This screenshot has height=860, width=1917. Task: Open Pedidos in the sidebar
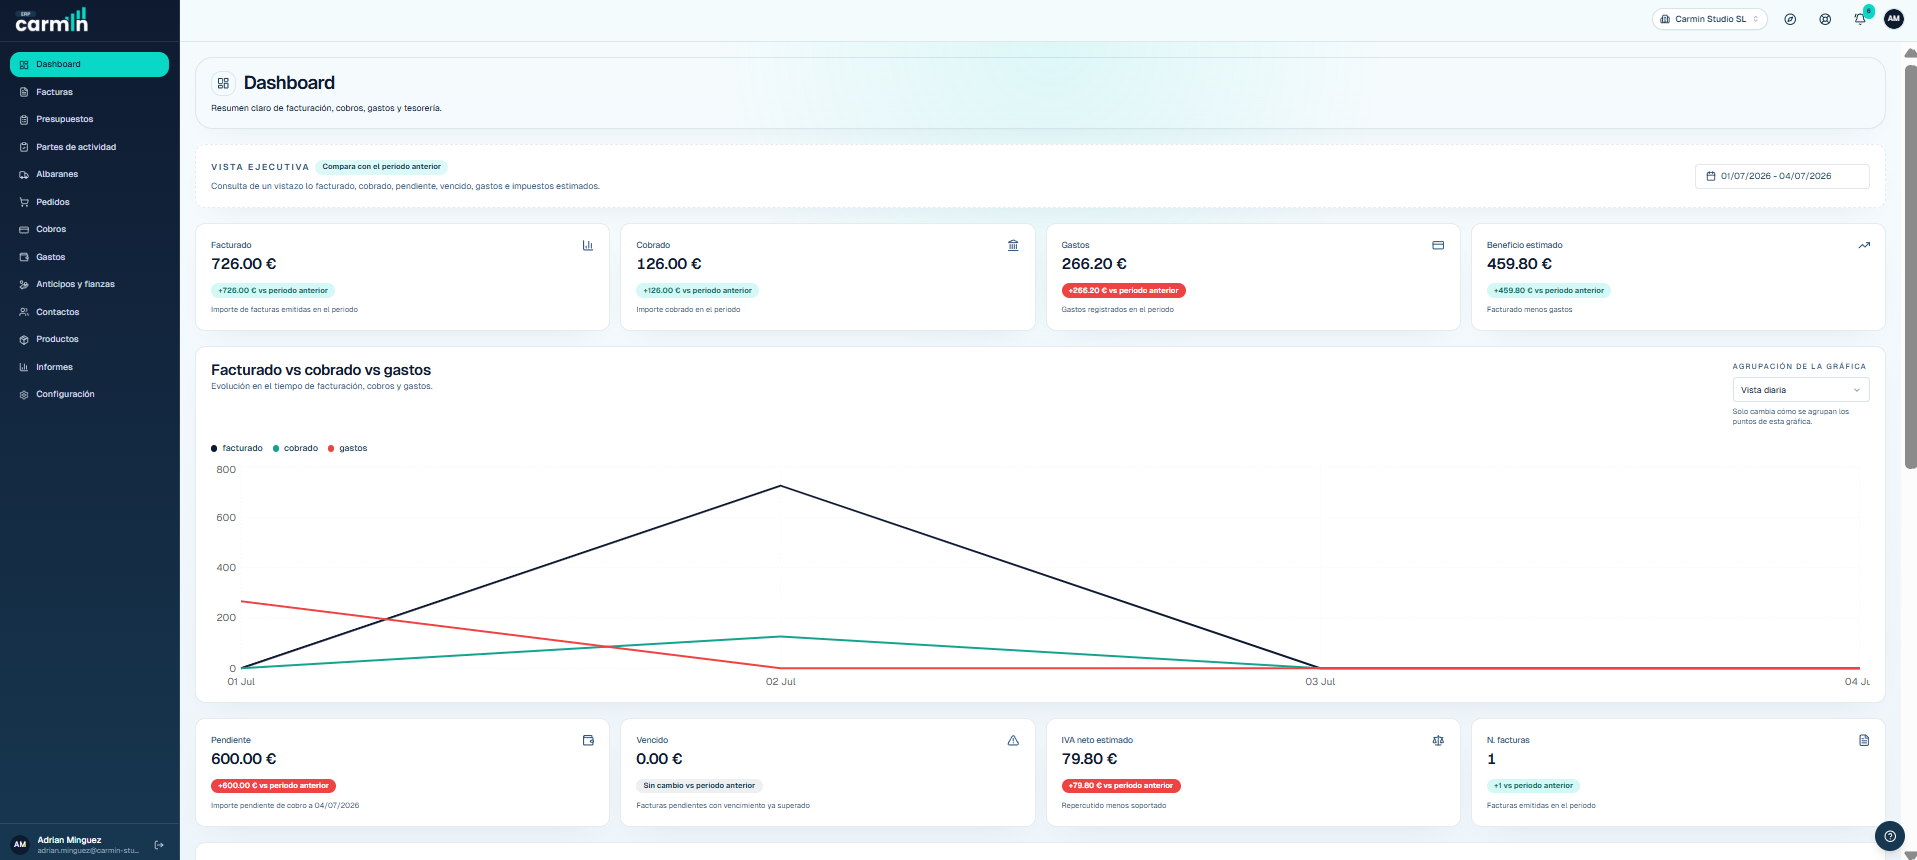click(89, 202)
